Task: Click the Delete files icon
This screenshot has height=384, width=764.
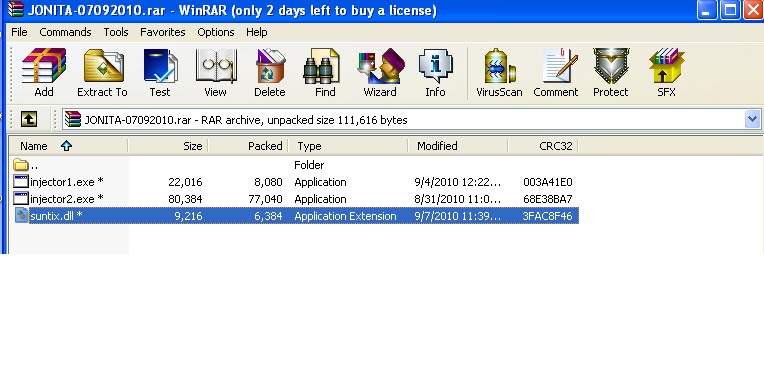Action: coord(269,73)
